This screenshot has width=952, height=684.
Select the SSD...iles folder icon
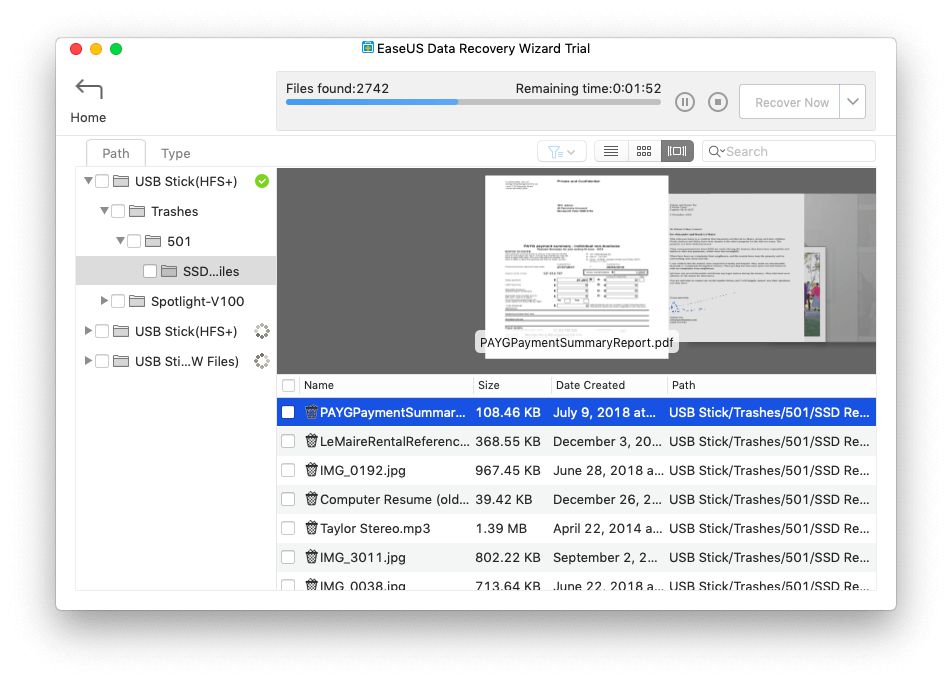point(169,271)
